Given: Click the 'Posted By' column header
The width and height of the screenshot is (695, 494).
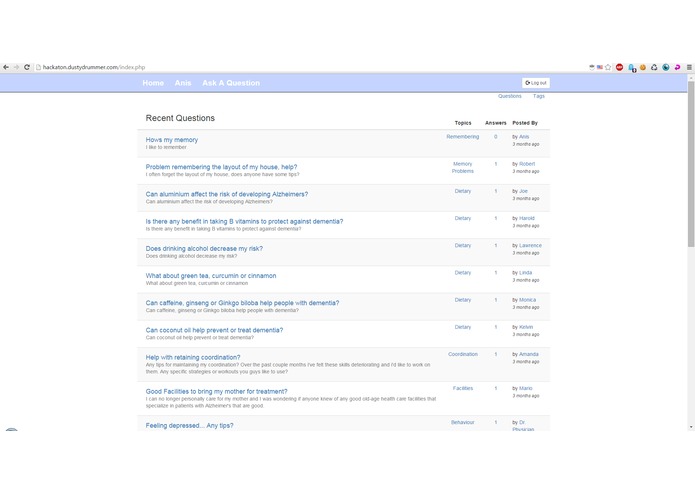Looking at the screenshot, I should point(525,123).
